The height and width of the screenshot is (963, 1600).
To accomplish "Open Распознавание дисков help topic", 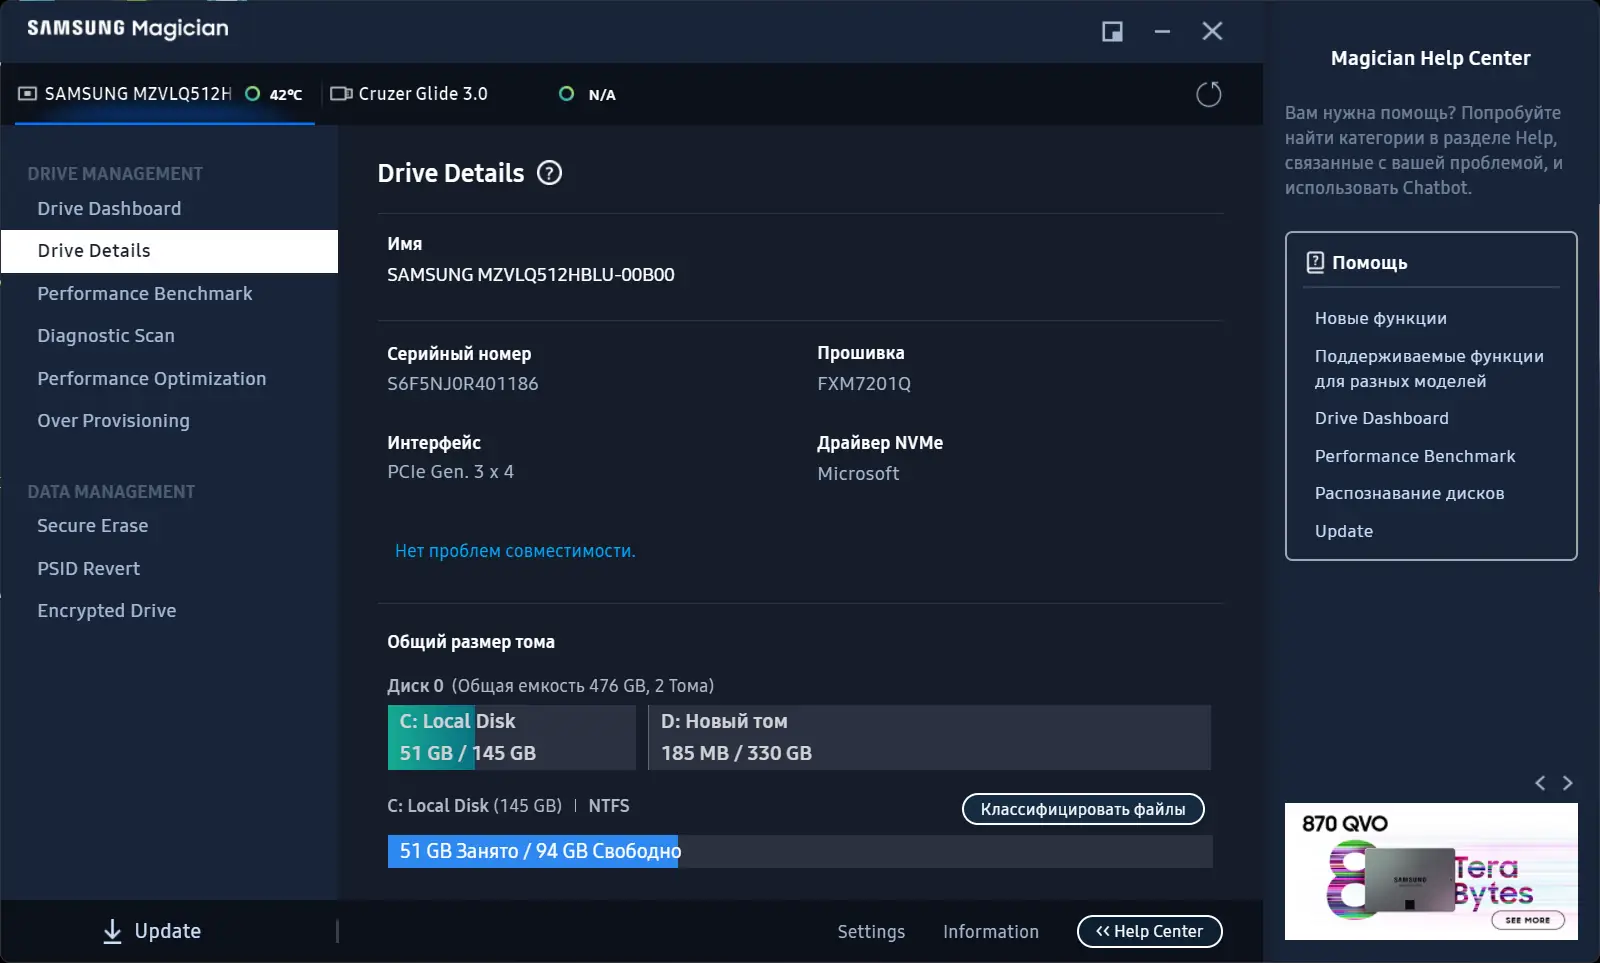I will point(1409,493).
